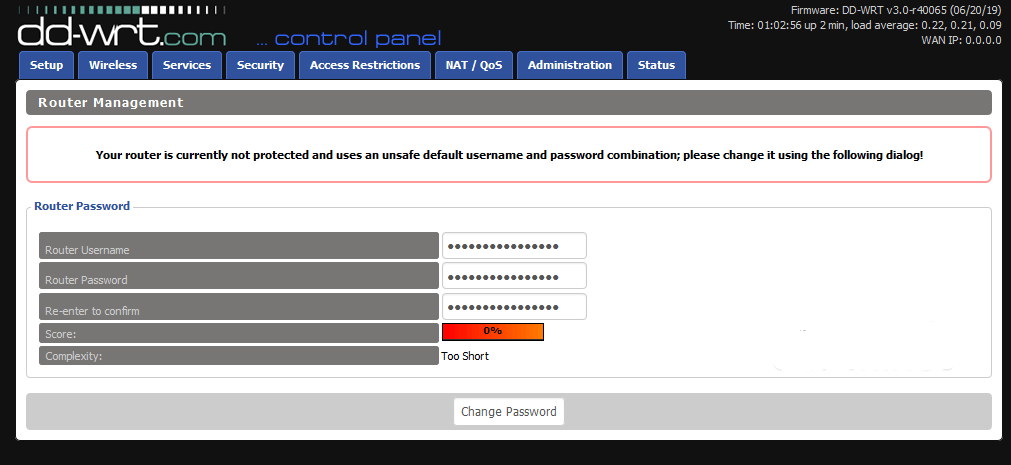Click the unsafe default password warning message
The width and height of the screenshot is (1011, 465).
click(x=509, y=155)
